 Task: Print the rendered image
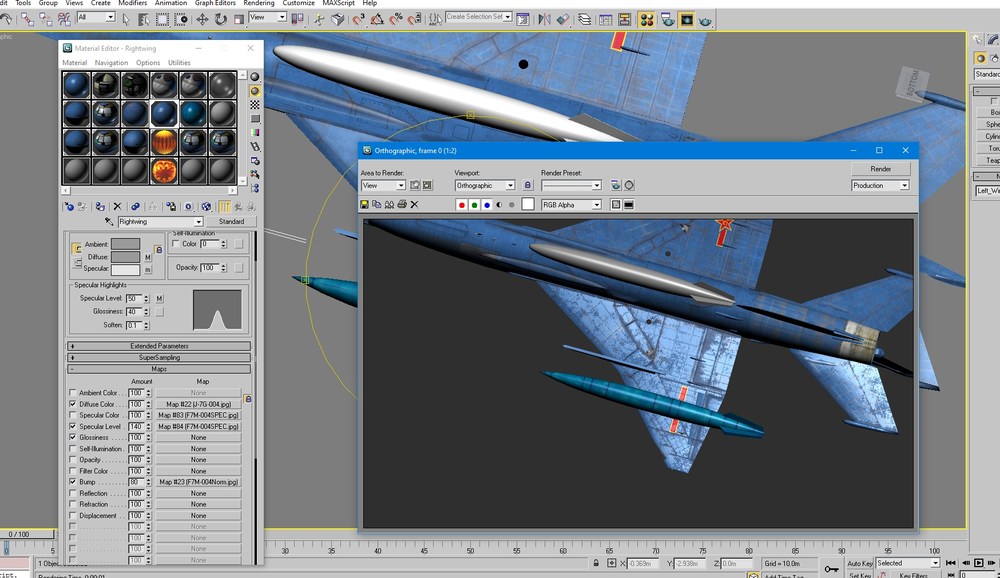tap(402, 205)
